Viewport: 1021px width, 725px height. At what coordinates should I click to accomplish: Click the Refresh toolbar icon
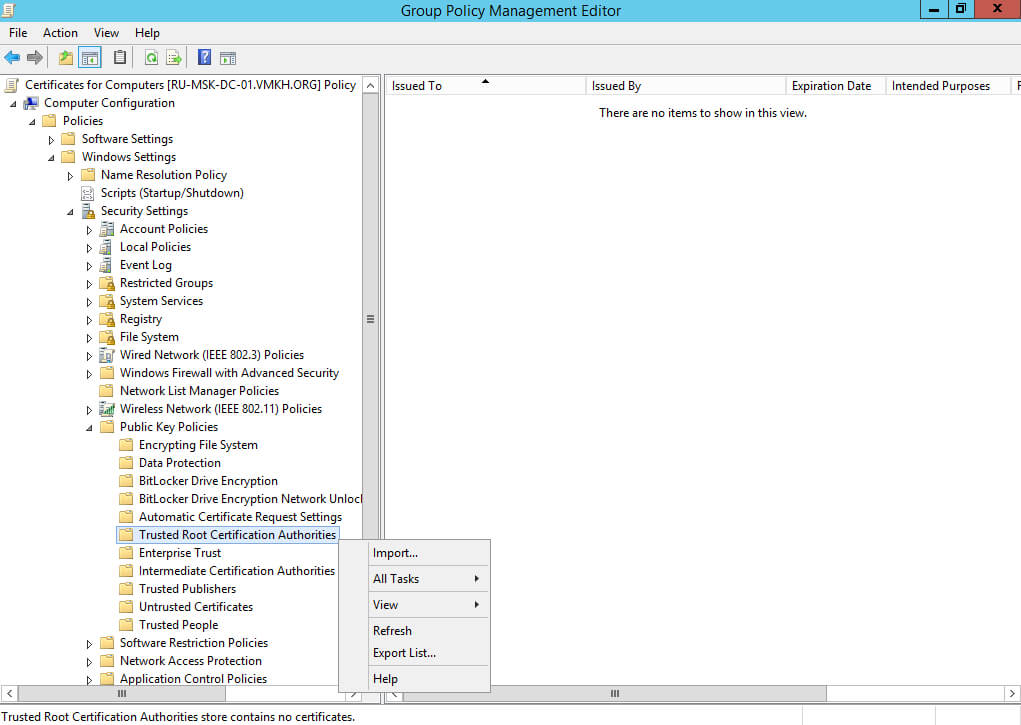151,58
